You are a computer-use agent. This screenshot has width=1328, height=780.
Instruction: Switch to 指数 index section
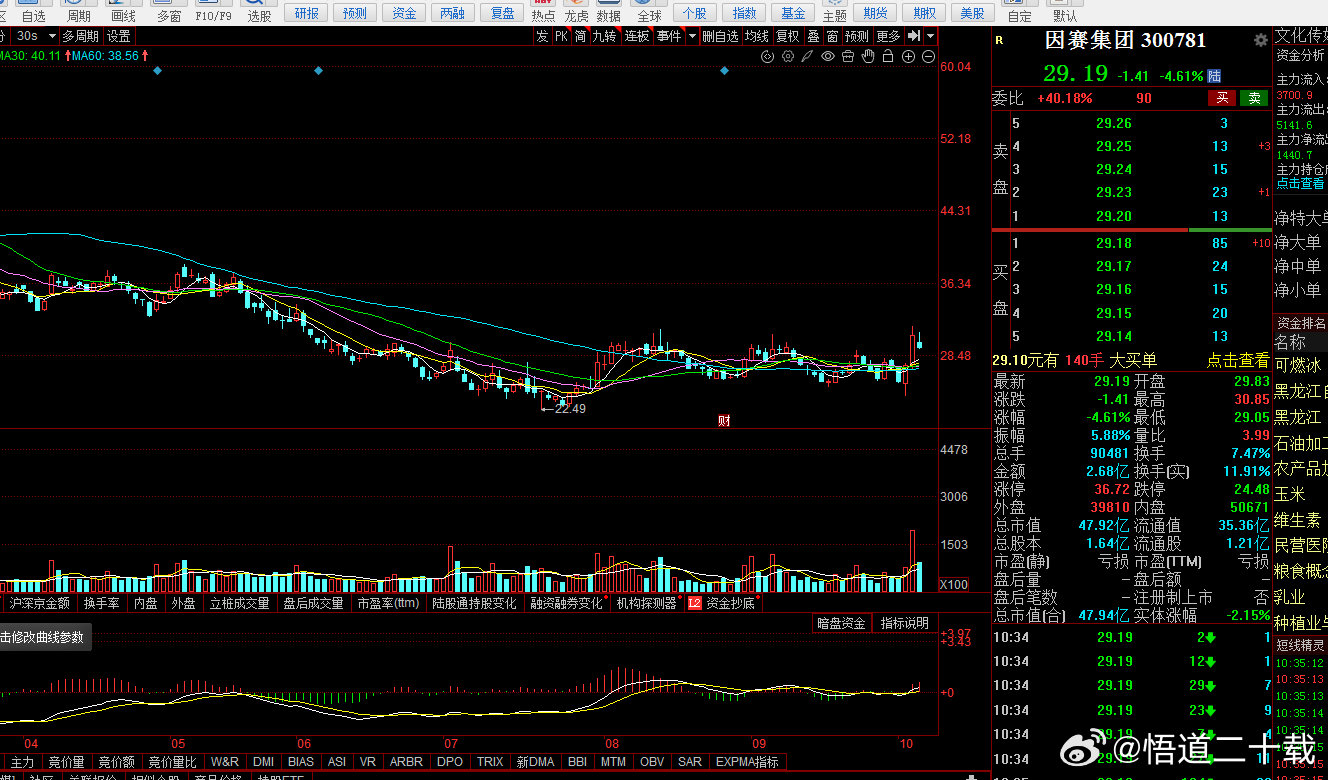point(744,13)
